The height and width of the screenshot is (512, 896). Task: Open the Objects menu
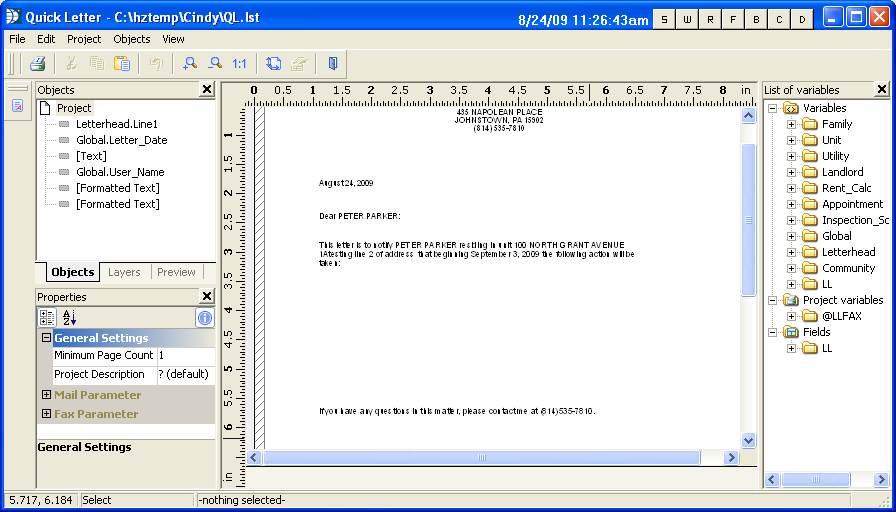(131, 39)
